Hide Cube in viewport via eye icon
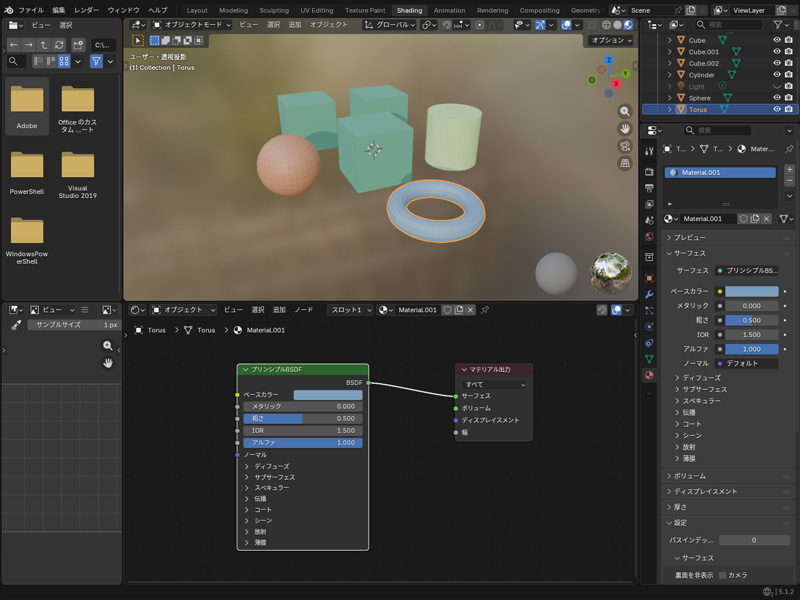Viewport: 800px width, 600px height. pyautogui.click(x=777, y=40)
